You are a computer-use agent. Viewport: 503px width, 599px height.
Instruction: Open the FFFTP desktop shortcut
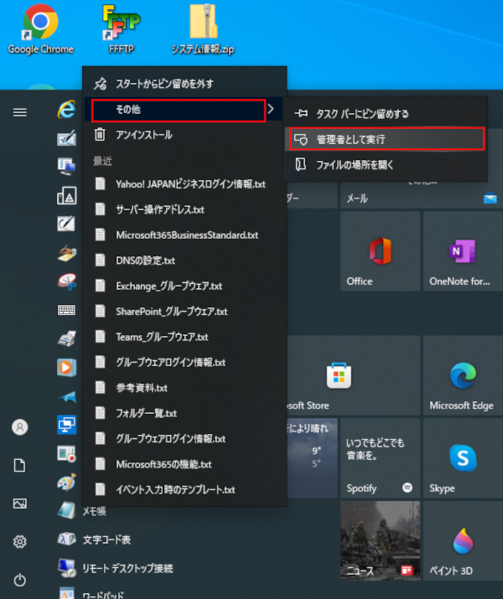(x=121, y=29)
